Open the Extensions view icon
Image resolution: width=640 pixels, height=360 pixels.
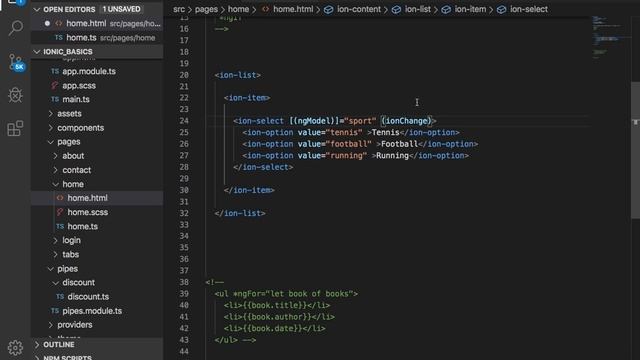[16, 129]
